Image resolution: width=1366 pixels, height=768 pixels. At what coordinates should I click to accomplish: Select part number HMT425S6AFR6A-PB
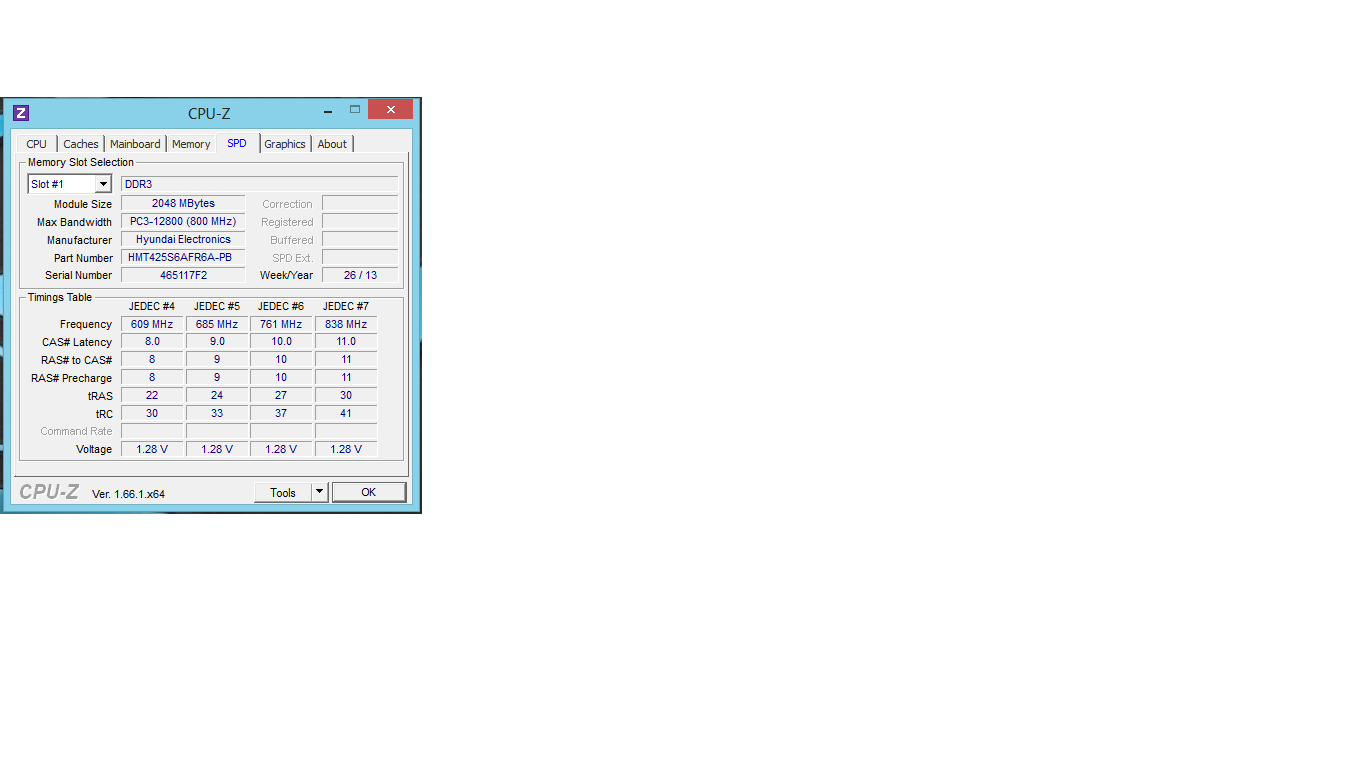click(x=183, y=257)
